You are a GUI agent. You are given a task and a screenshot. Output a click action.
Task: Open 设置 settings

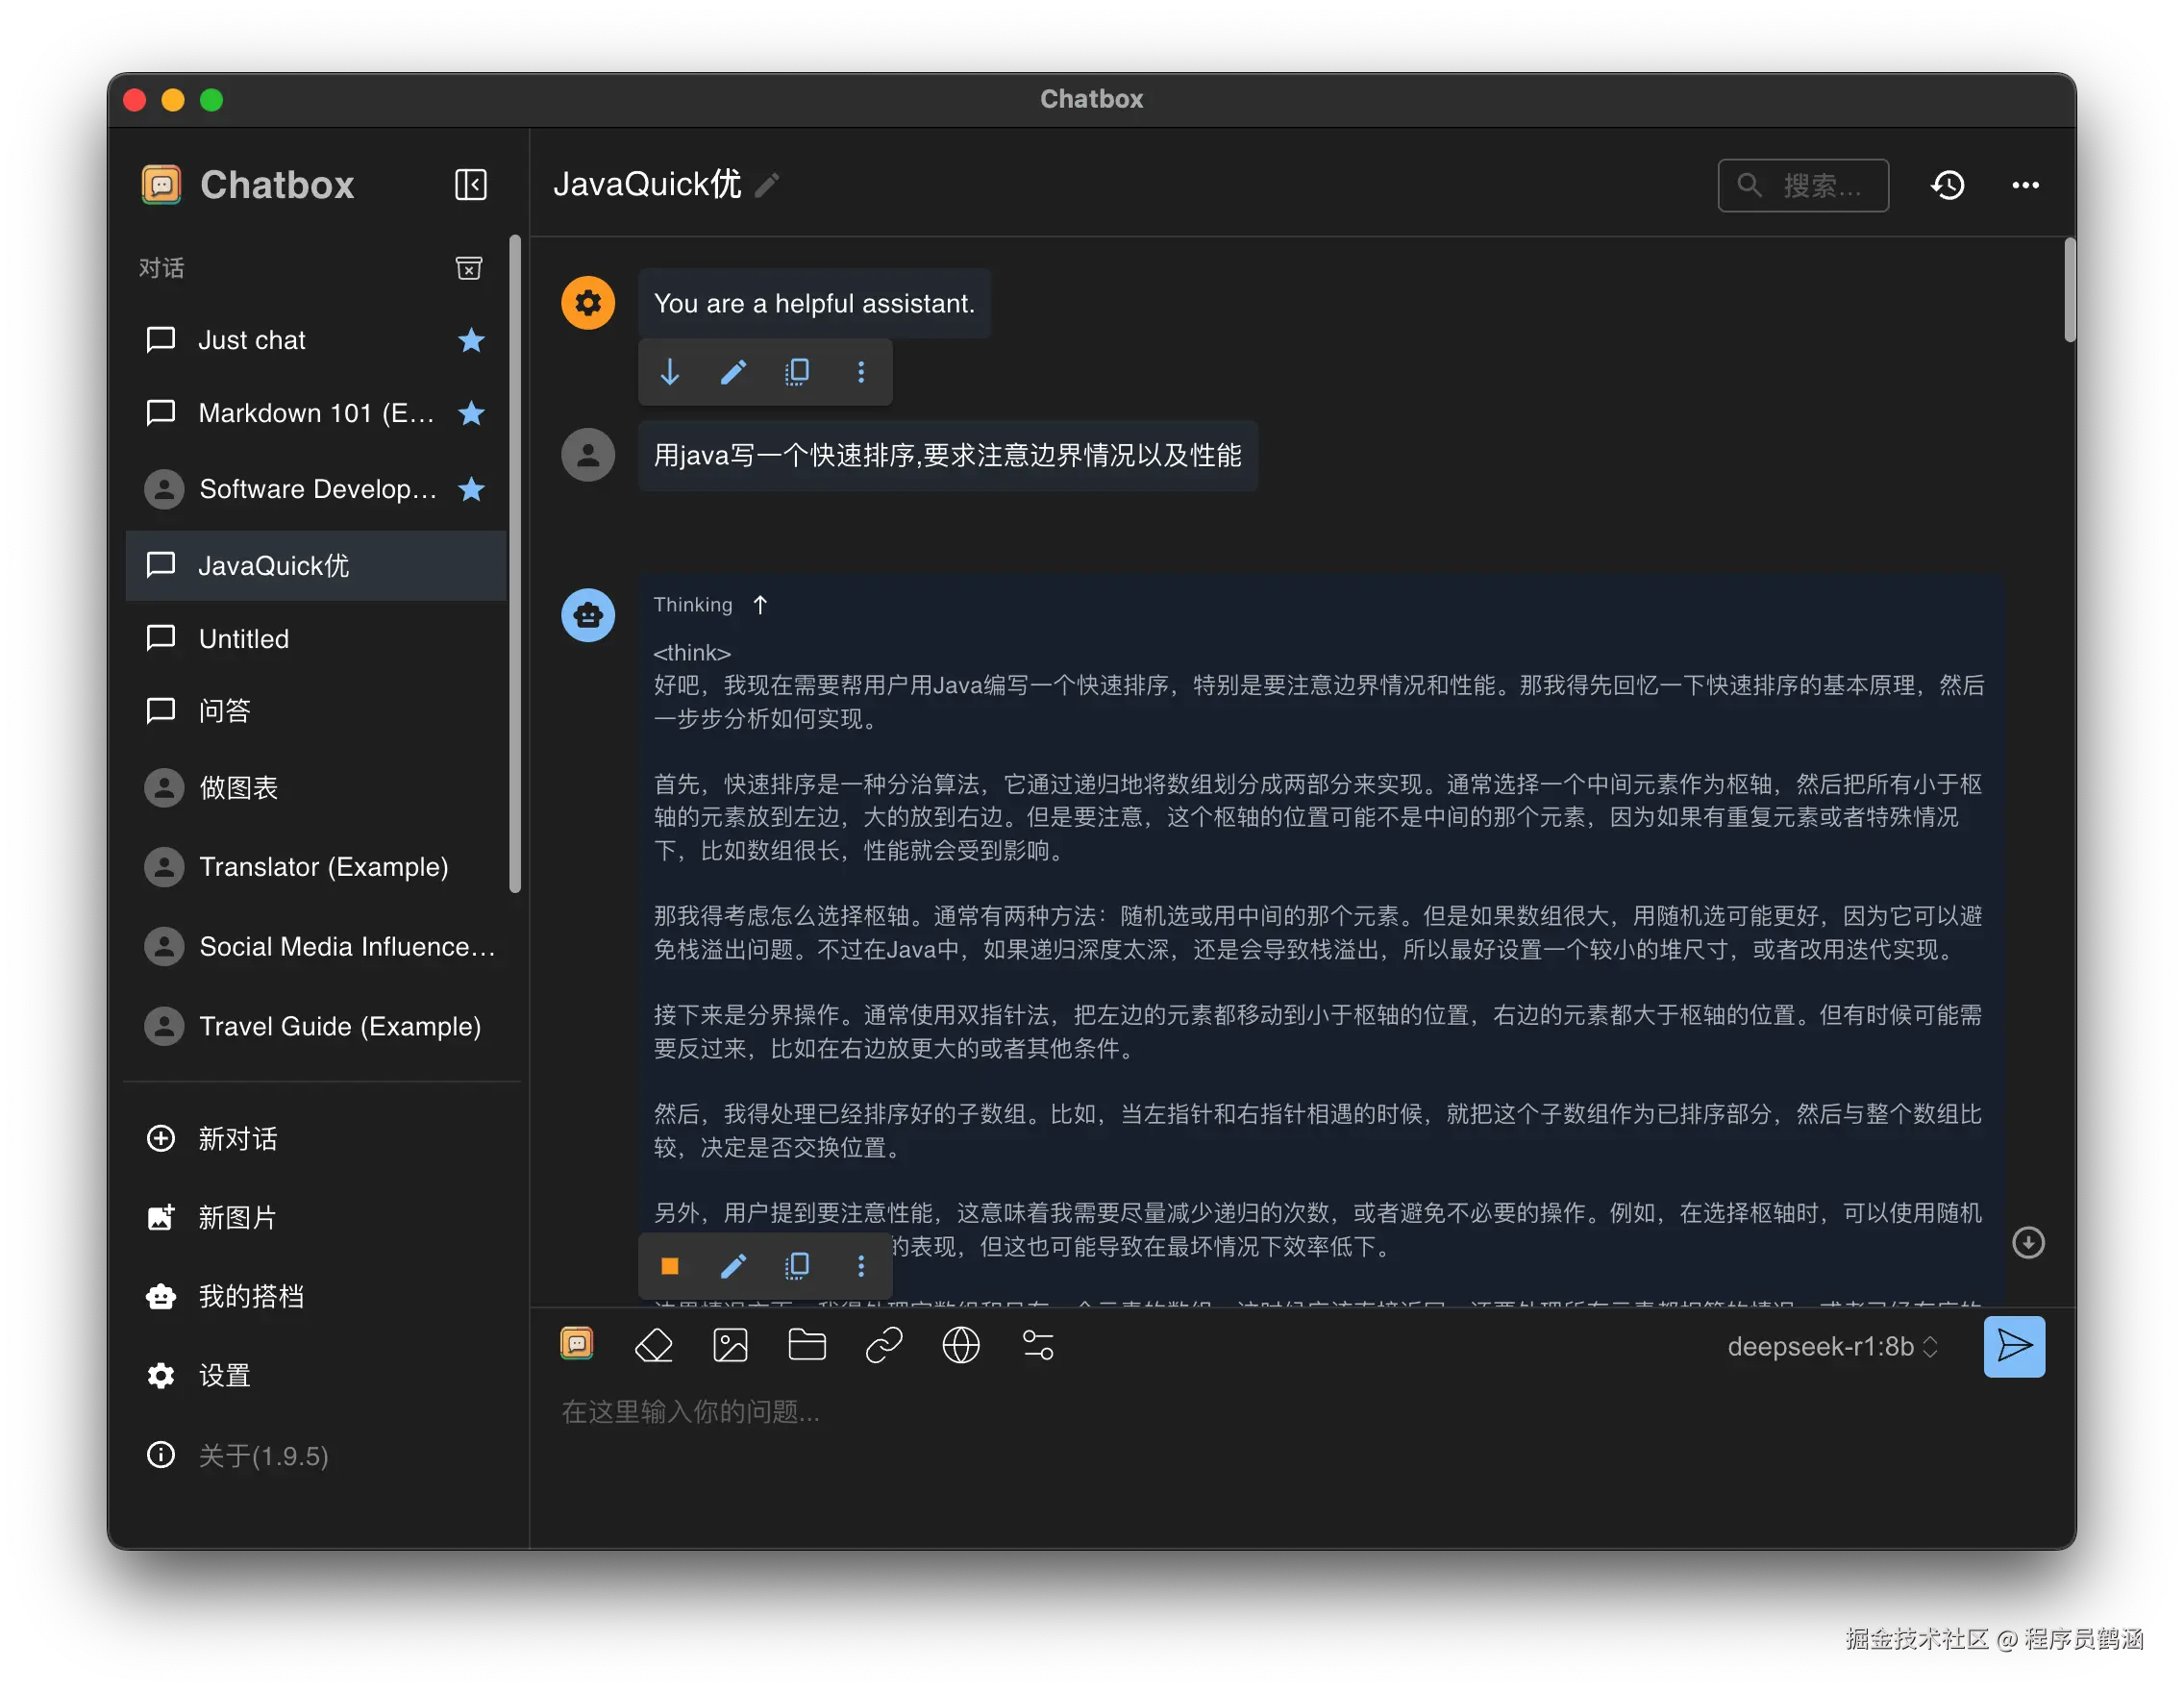point(224,1376)
